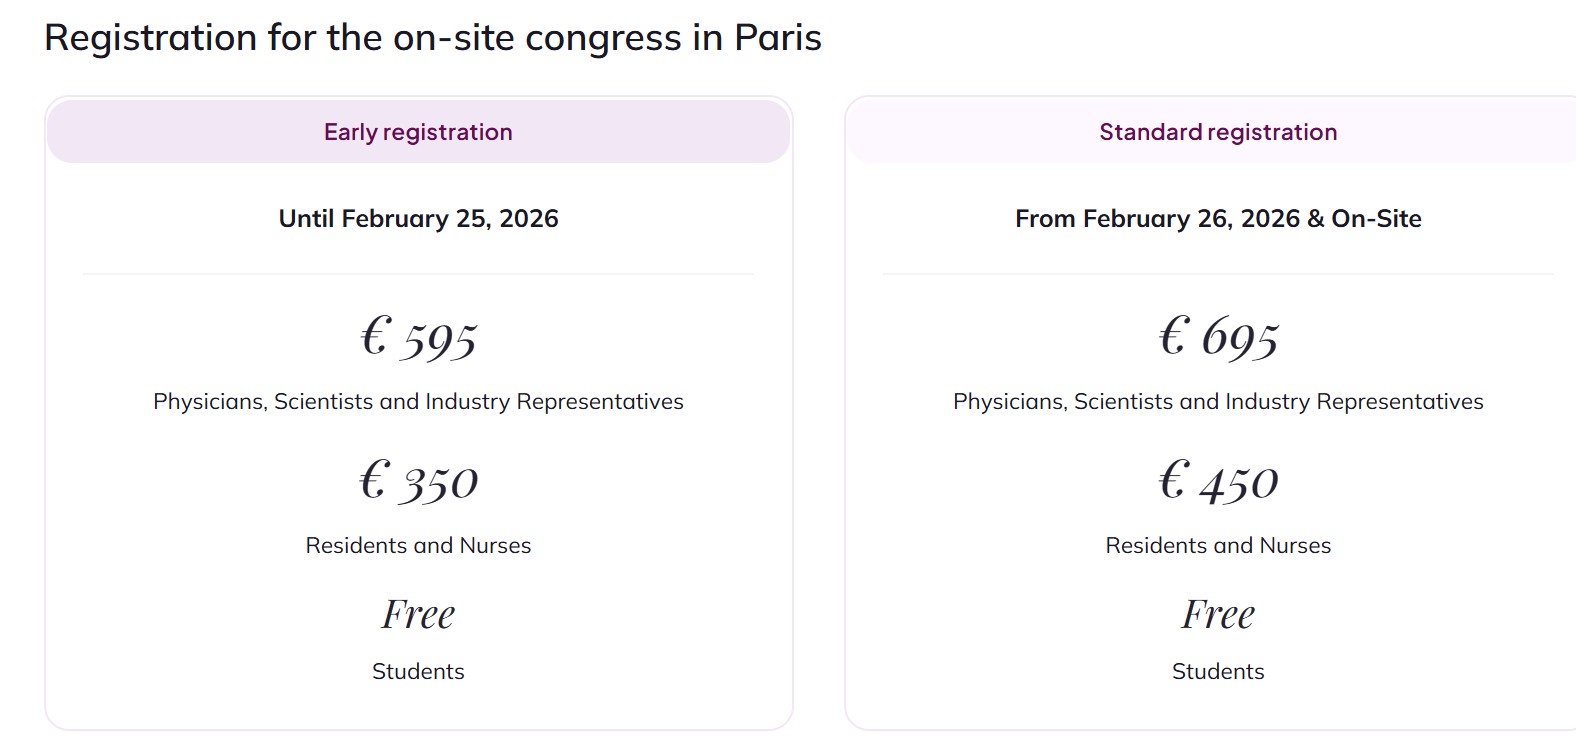Screen dimensions: 1576x742
Task: Click "From February 26, 2026 & On-Site" text
Action: pos(1217,219)
